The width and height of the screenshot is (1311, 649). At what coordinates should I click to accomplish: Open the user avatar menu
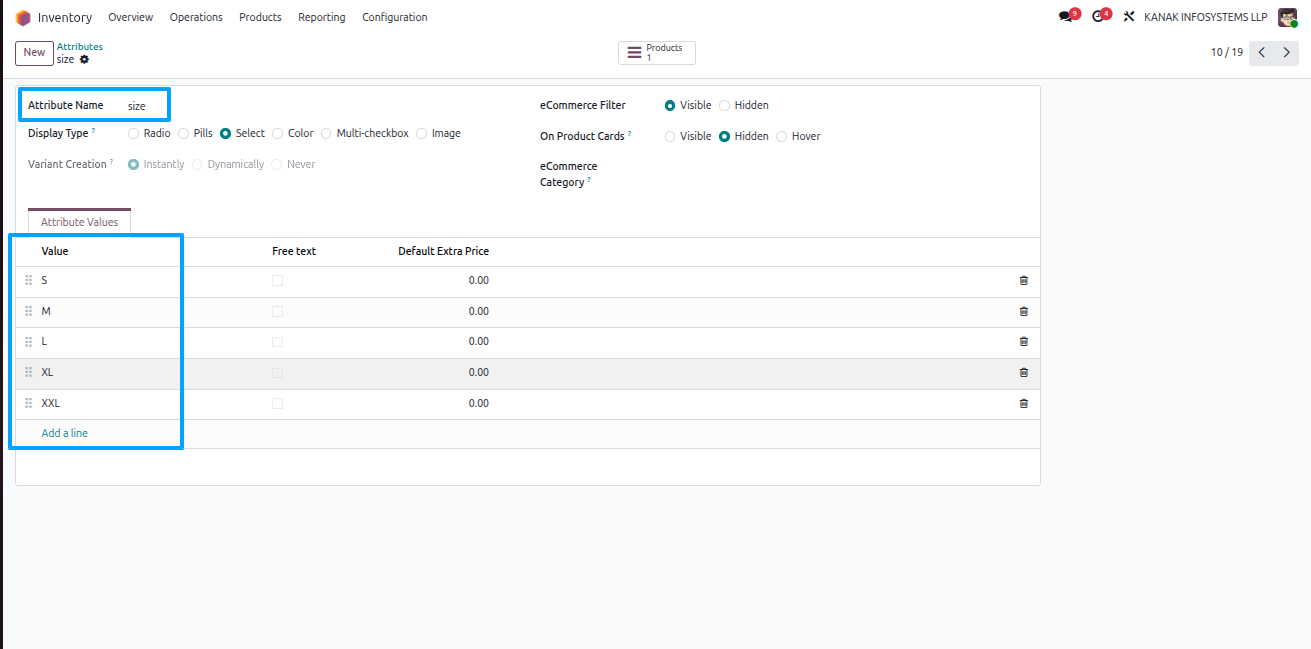(x=1287, y=17)
